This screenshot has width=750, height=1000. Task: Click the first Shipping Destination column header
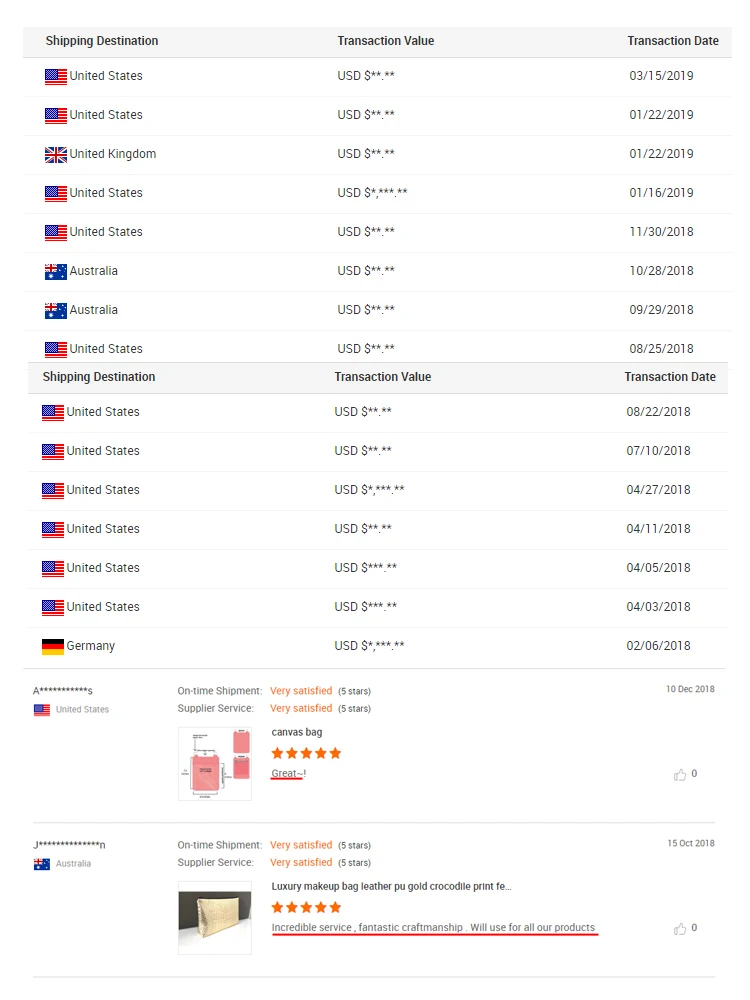tap(102, 41)
